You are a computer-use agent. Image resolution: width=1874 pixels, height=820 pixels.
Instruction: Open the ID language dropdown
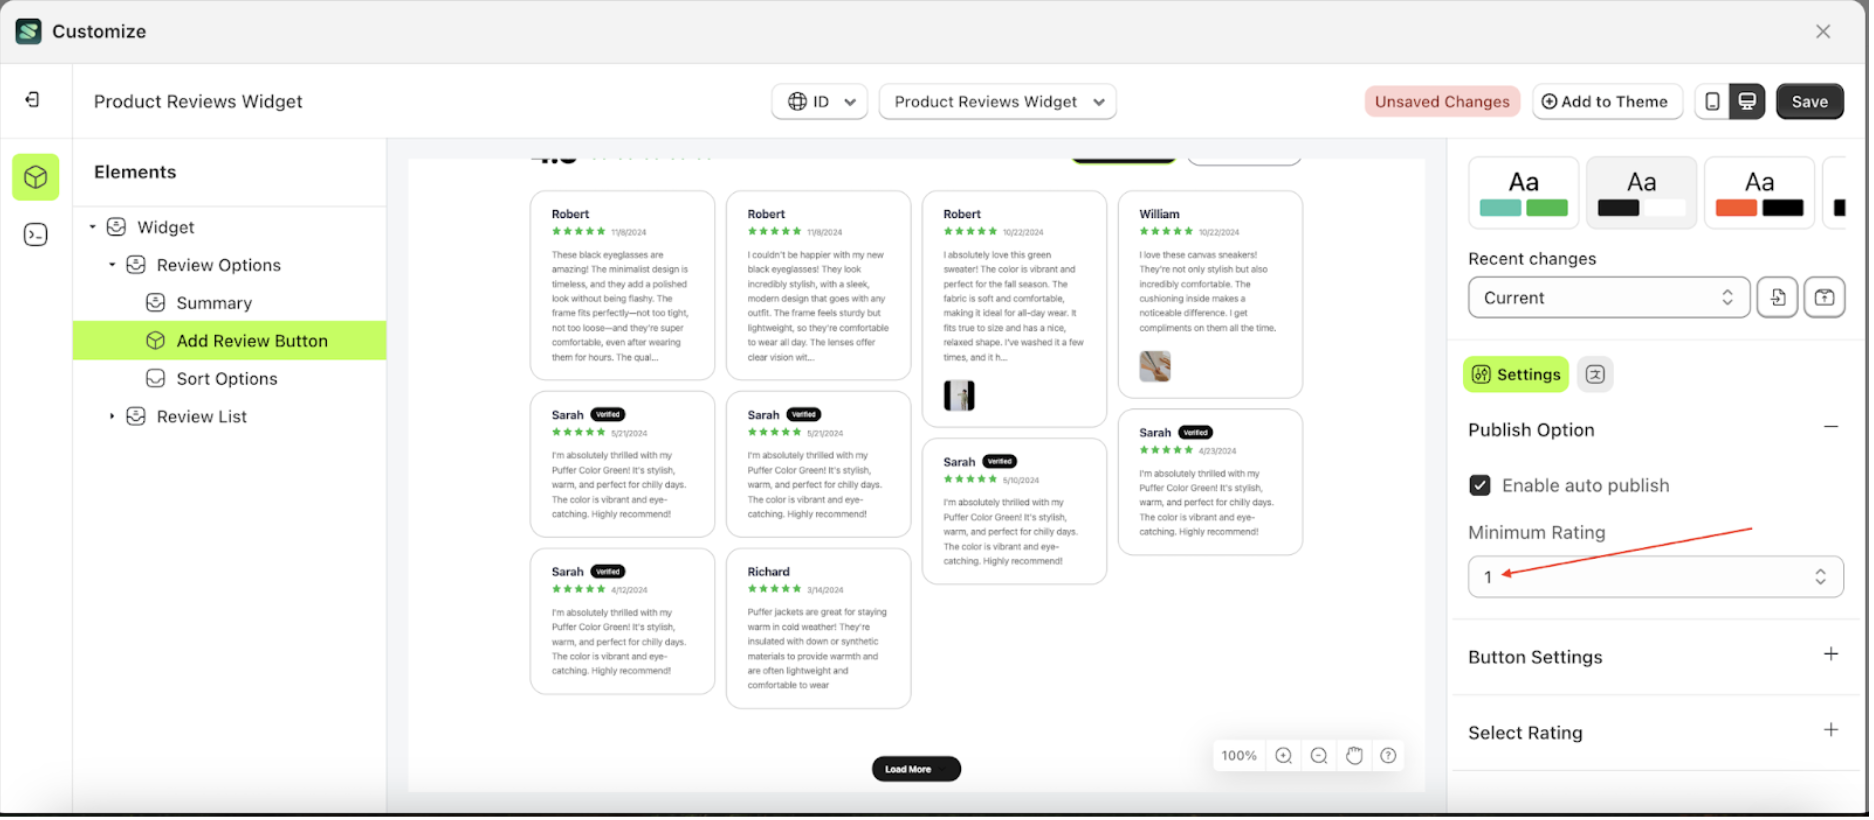[x=822, y=102]
